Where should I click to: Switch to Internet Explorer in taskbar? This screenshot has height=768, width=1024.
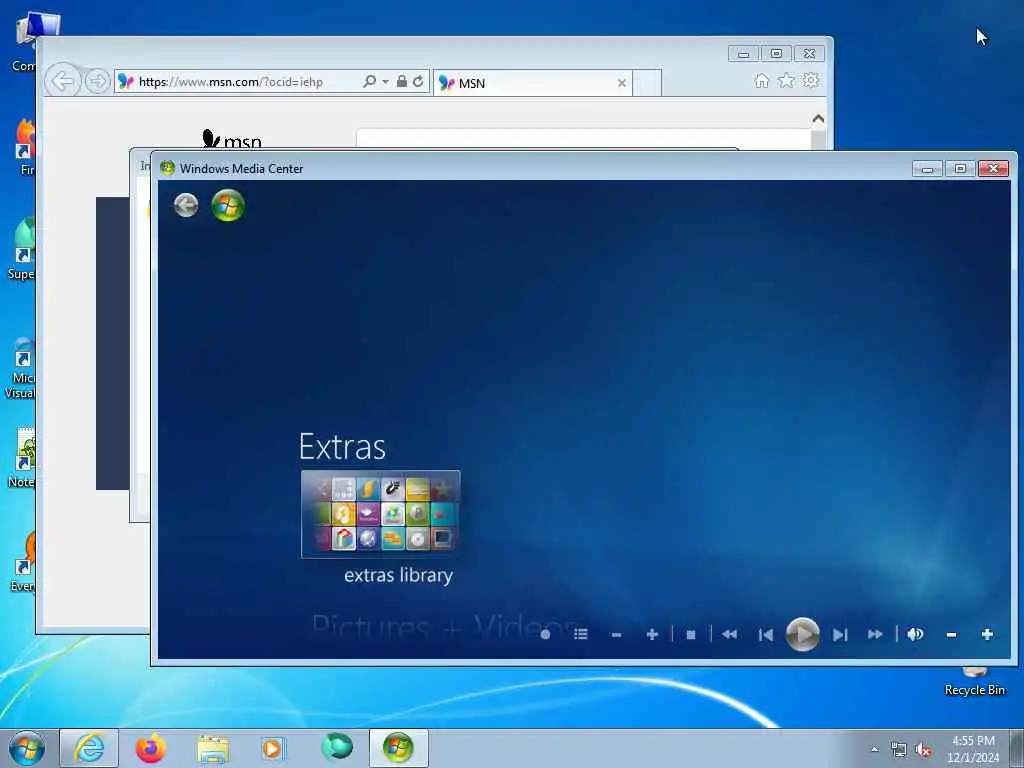coord(89,748)
